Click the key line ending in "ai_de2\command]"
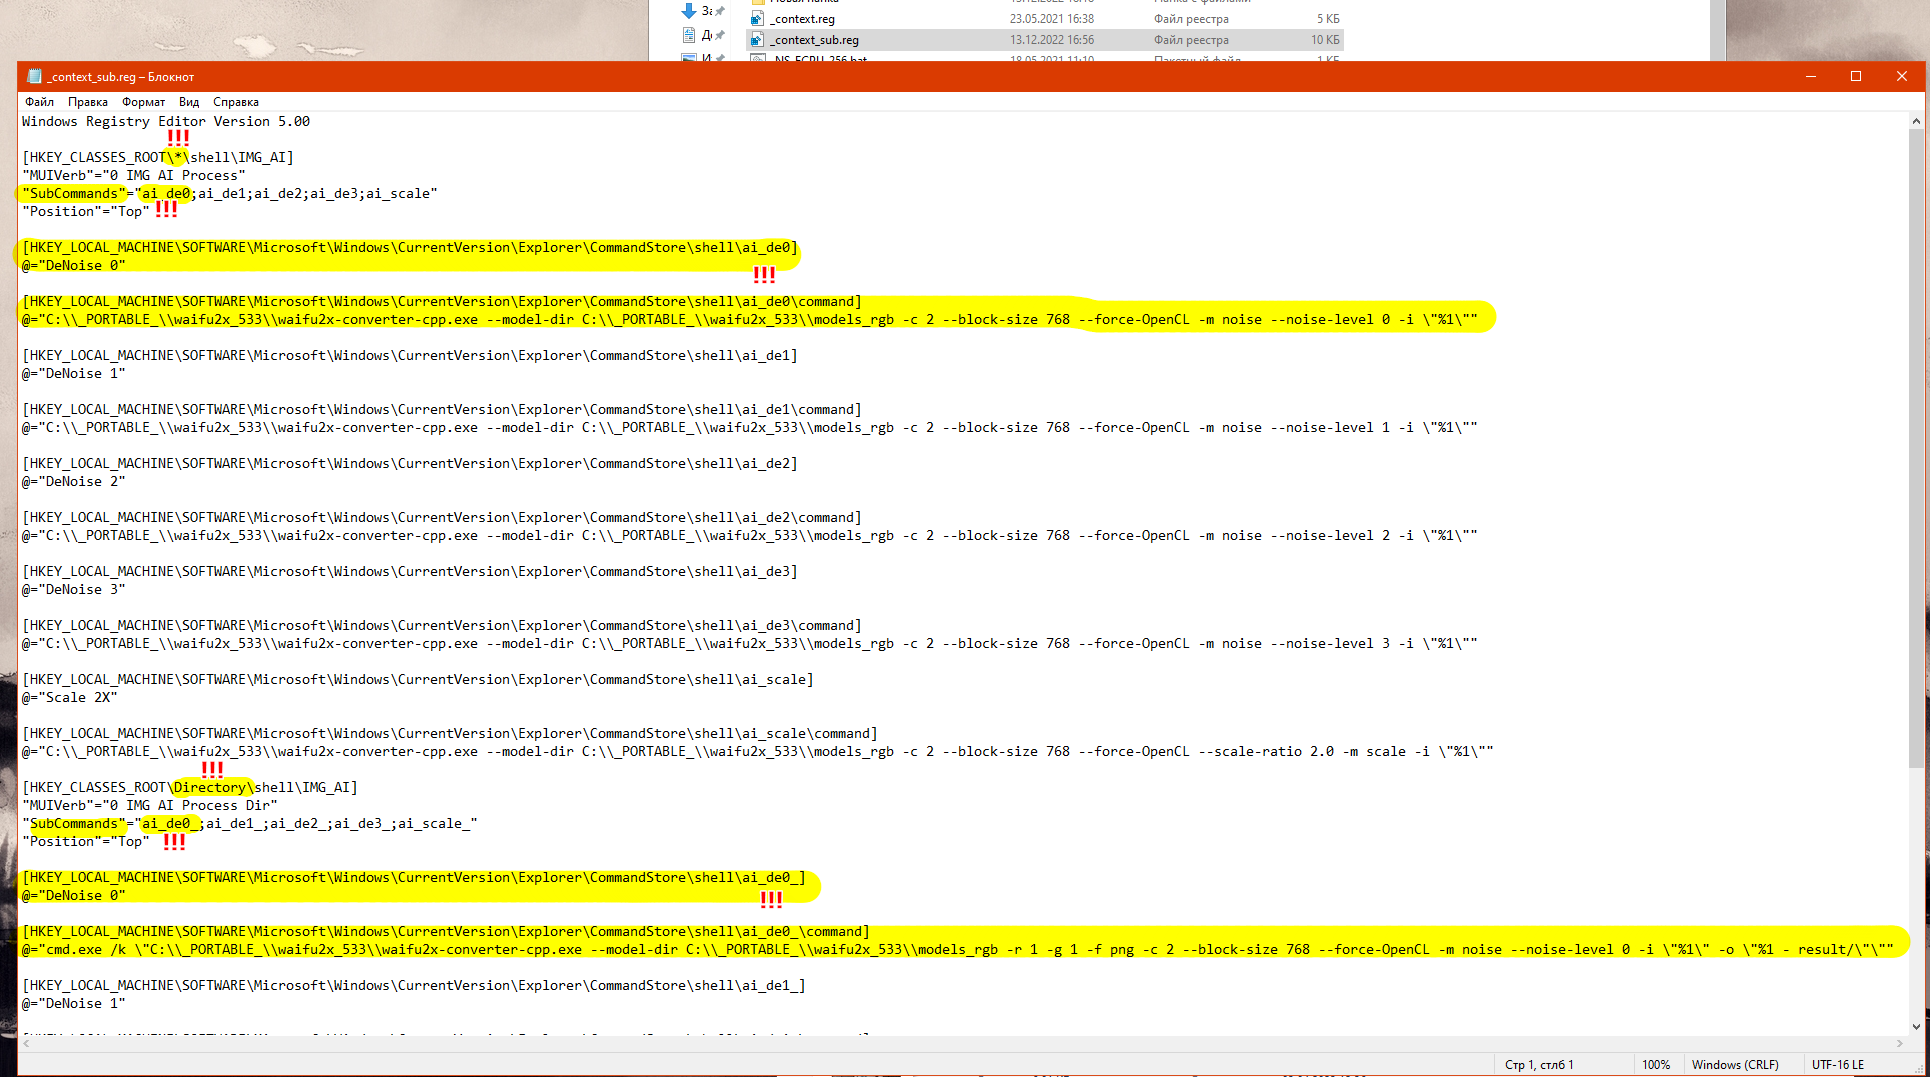 coord(442,518)
